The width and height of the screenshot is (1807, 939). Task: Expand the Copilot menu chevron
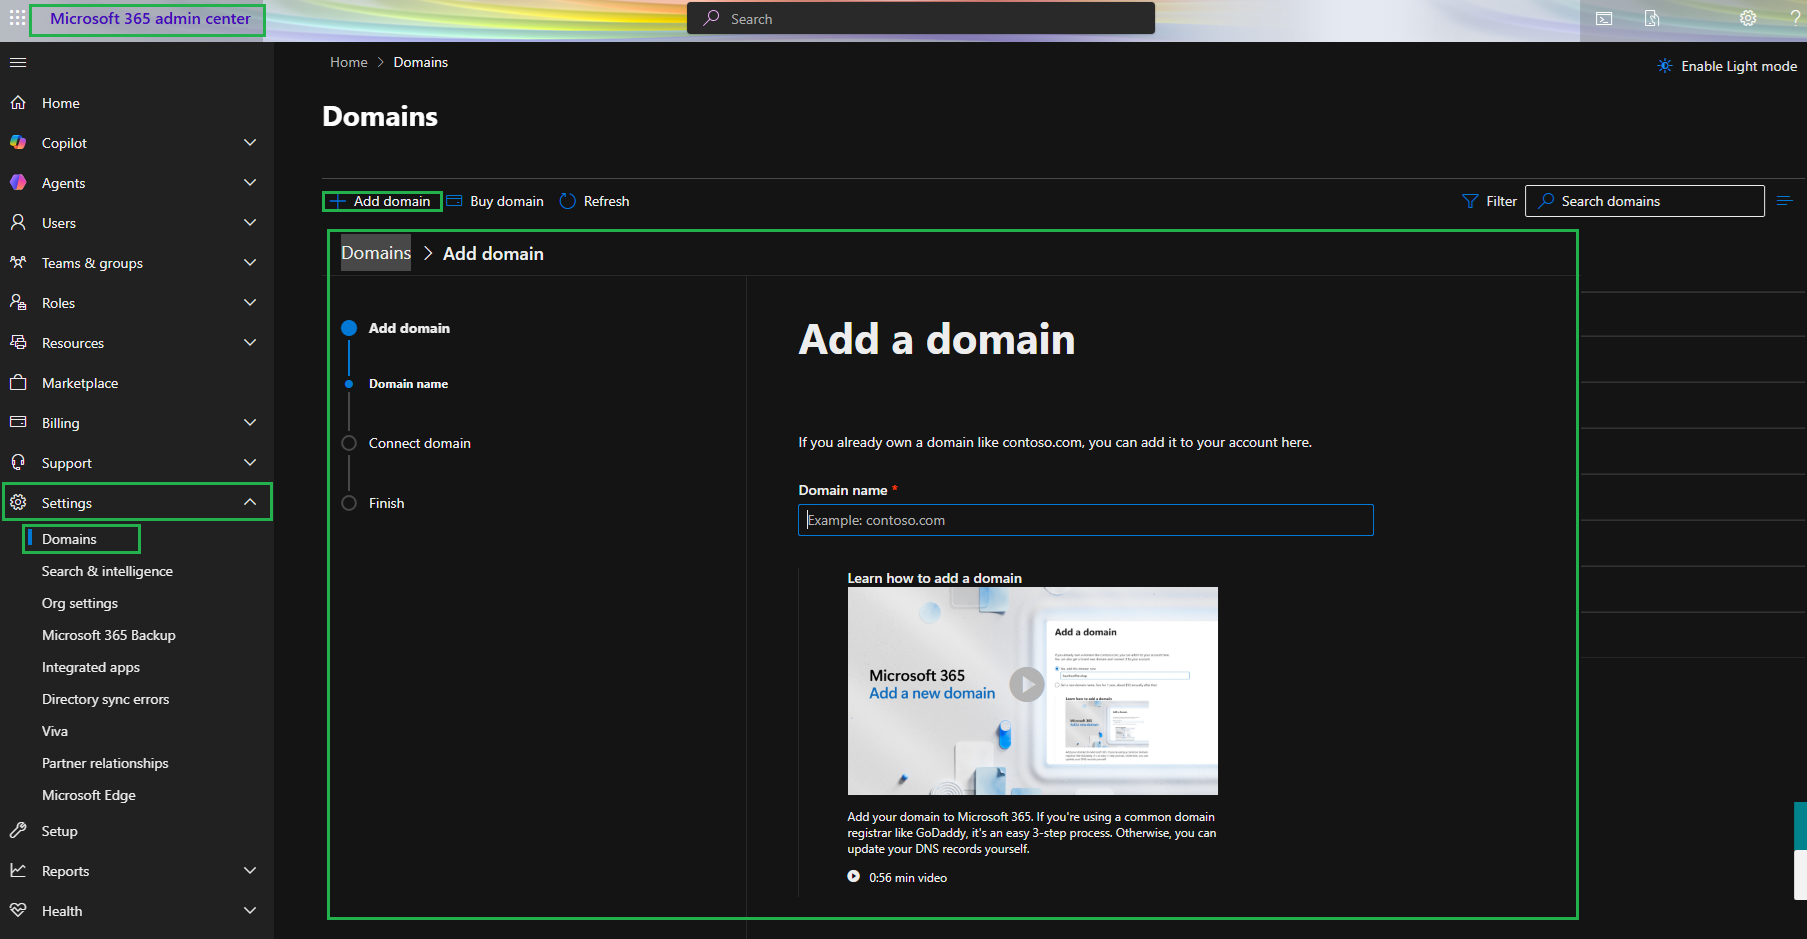(x=250, y=143)
